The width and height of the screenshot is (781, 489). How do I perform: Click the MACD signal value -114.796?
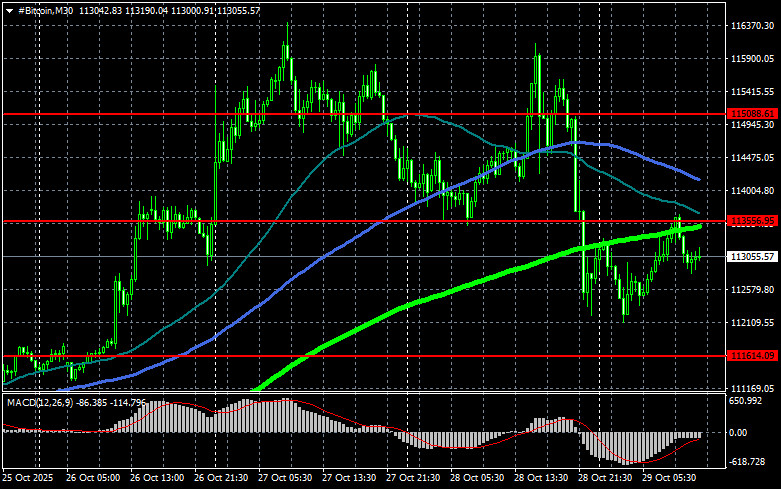tap(128, 402)
